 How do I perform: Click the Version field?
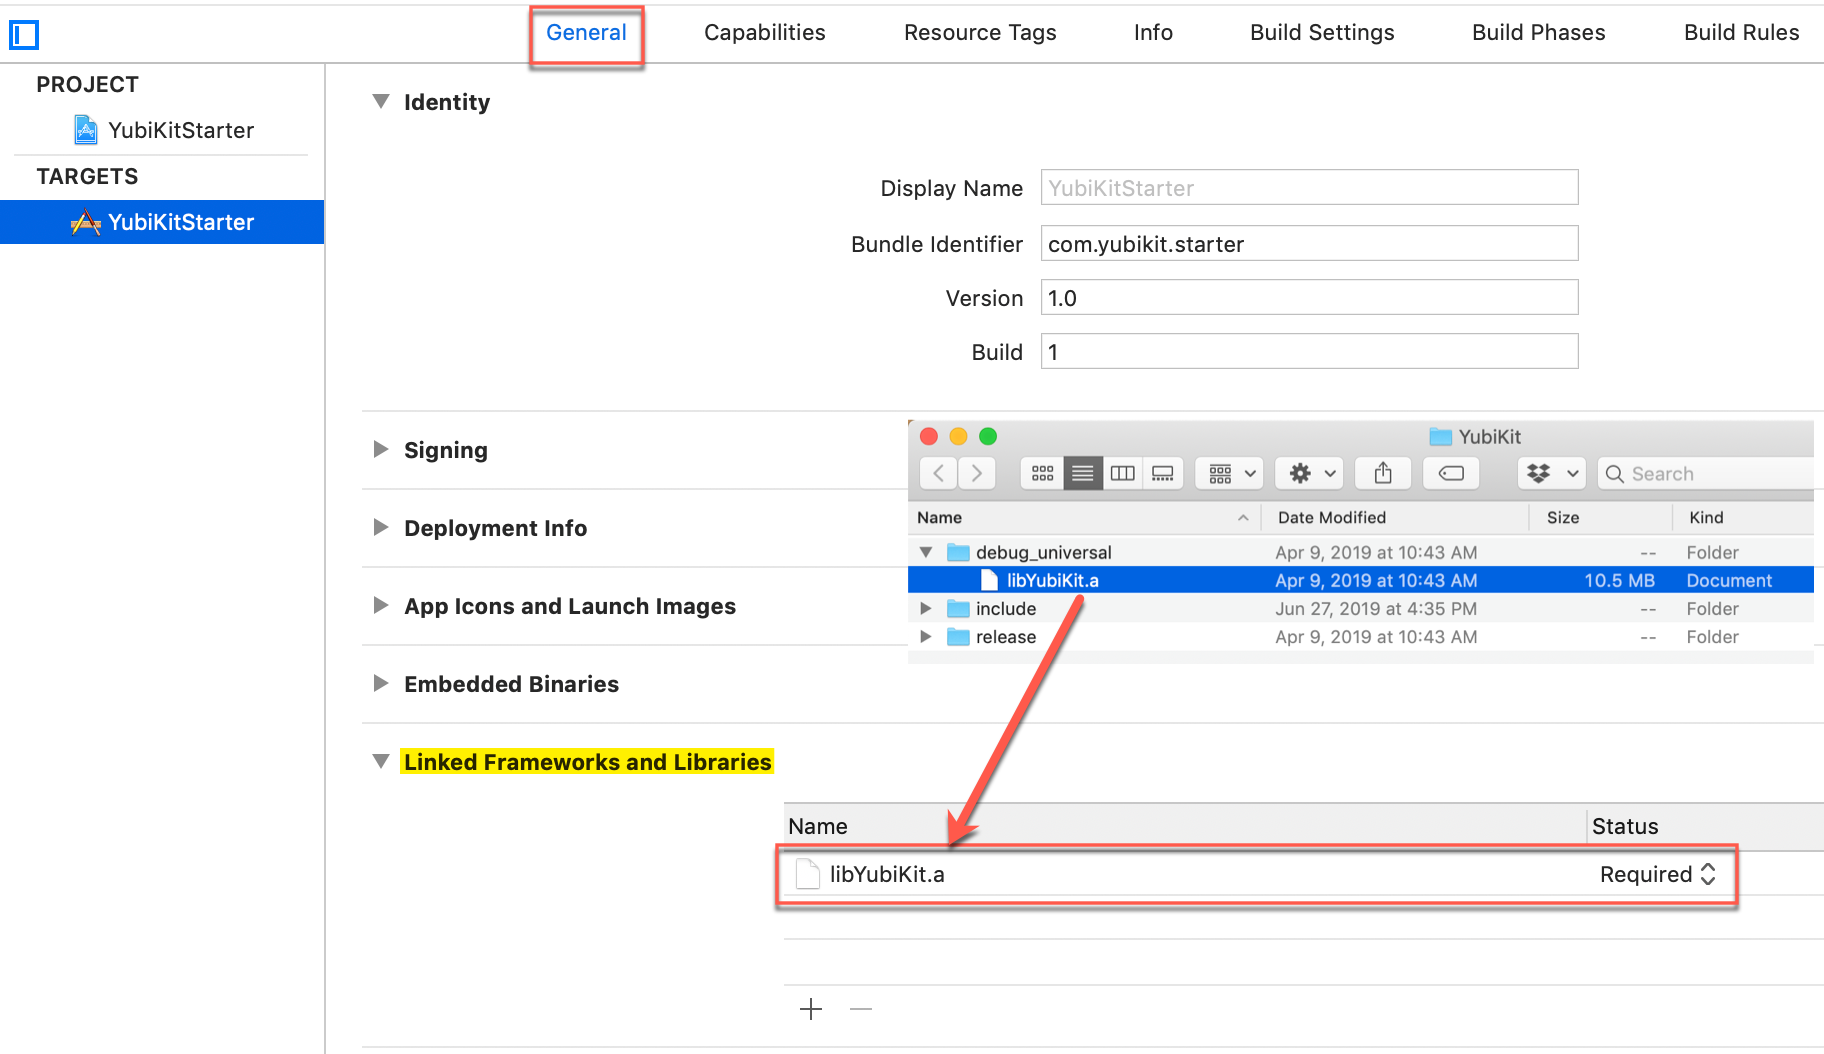[1309, 297]
